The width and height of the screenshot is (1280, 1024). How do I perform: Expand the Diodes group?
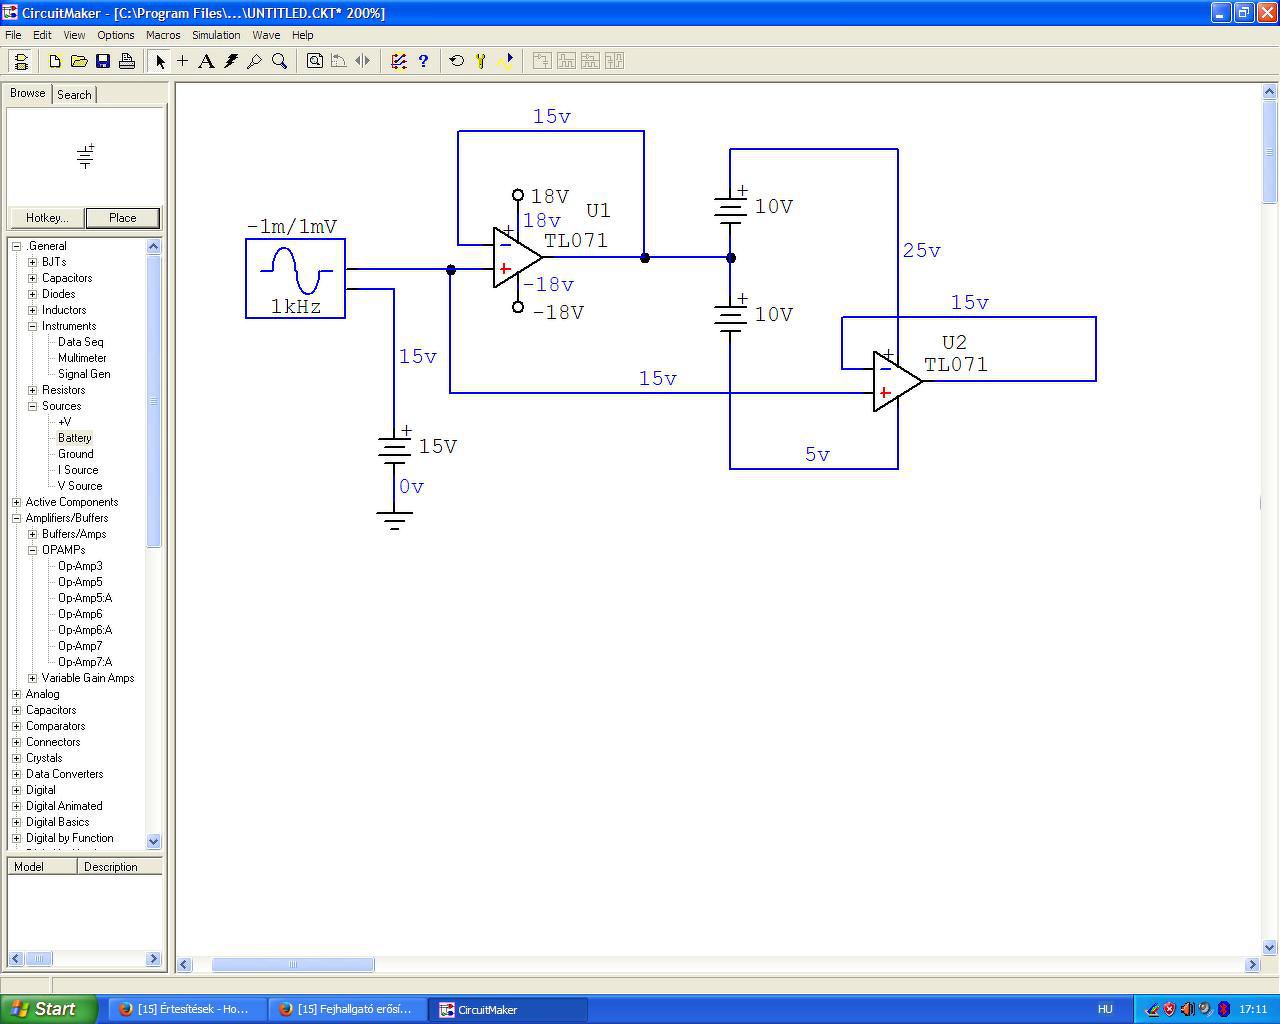(x=33, y=294)
